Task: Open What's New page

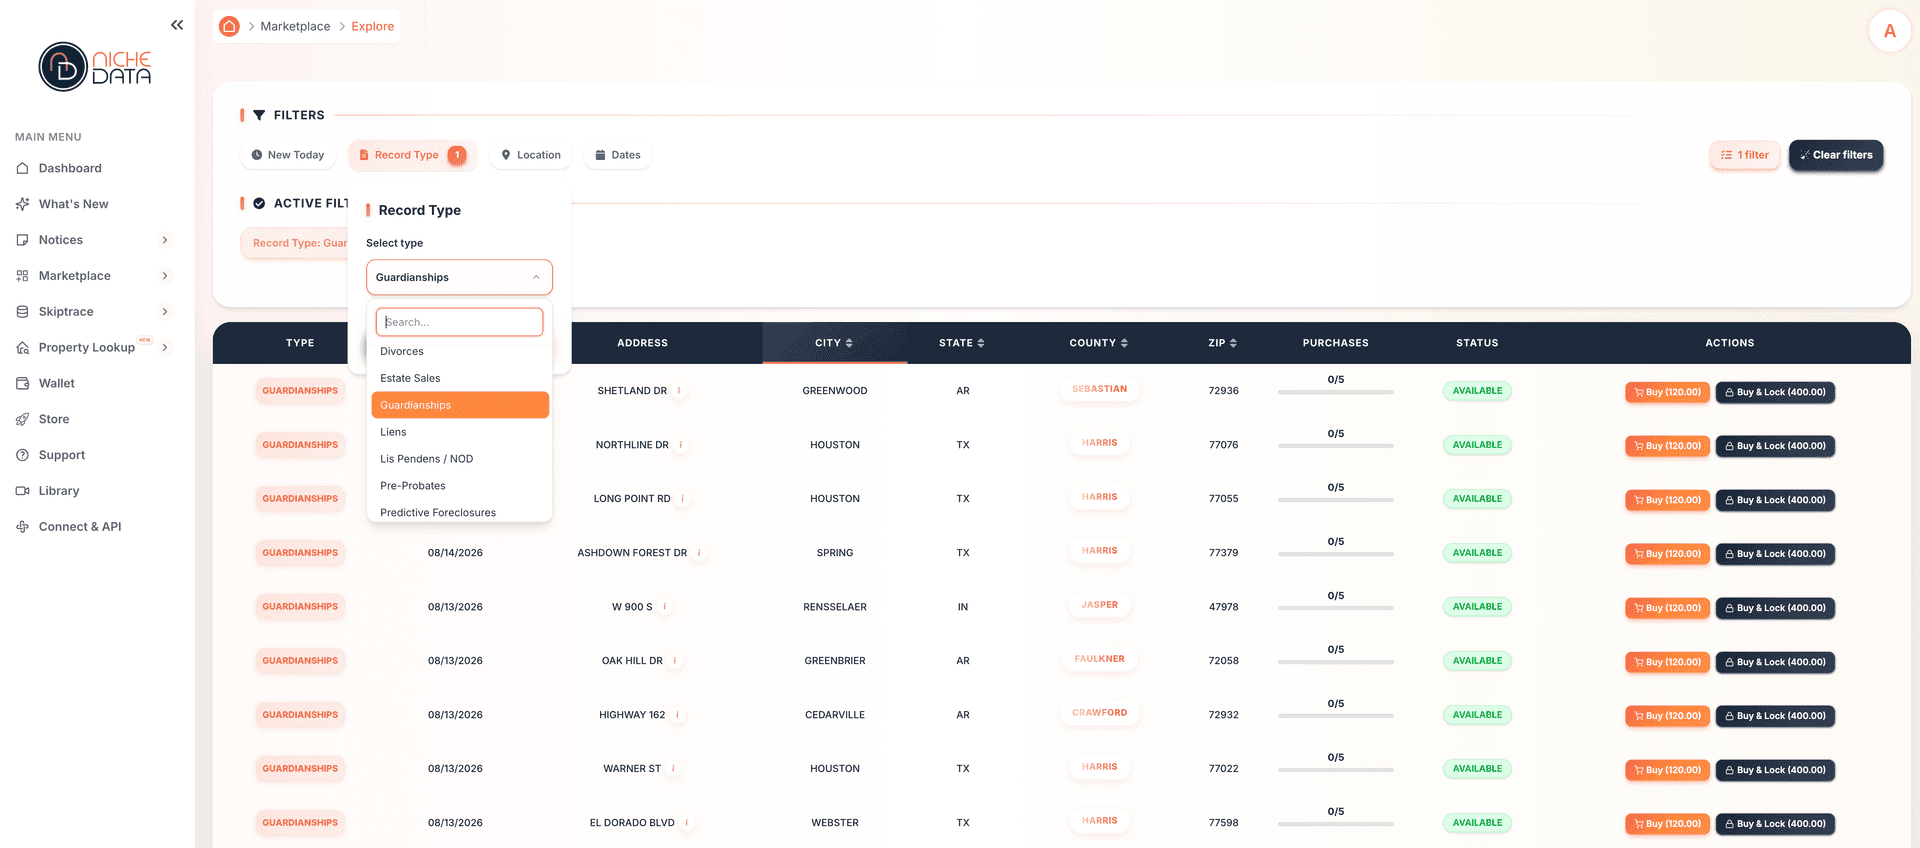Action: (73, 204)
